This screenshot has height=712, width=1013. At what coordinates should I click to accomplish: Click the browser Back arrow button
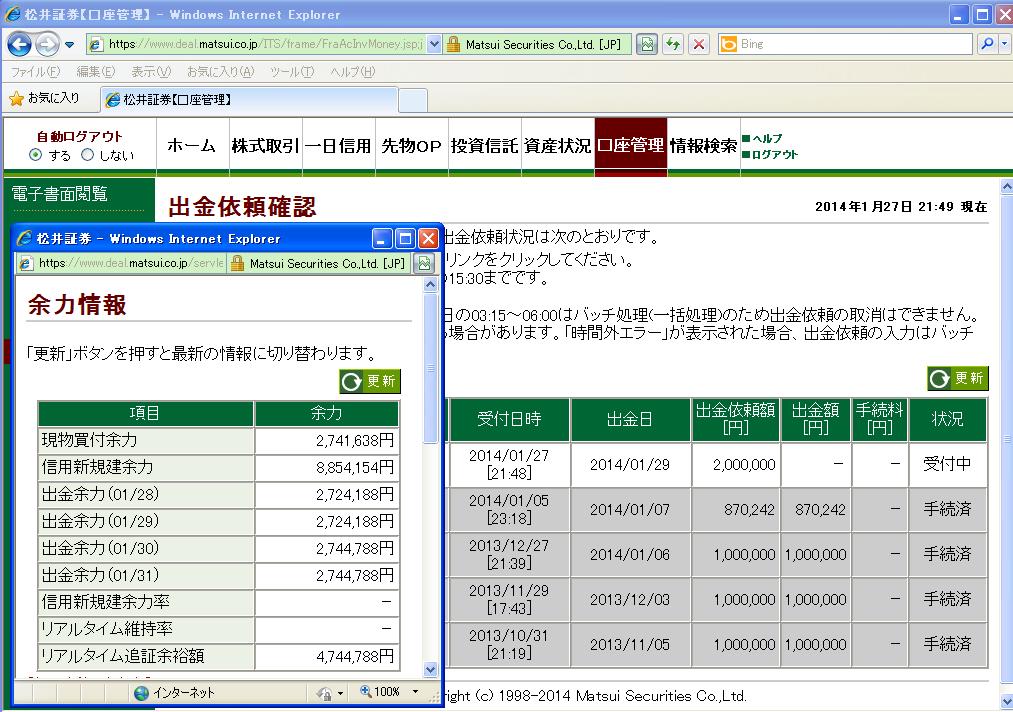coord(20,44)
